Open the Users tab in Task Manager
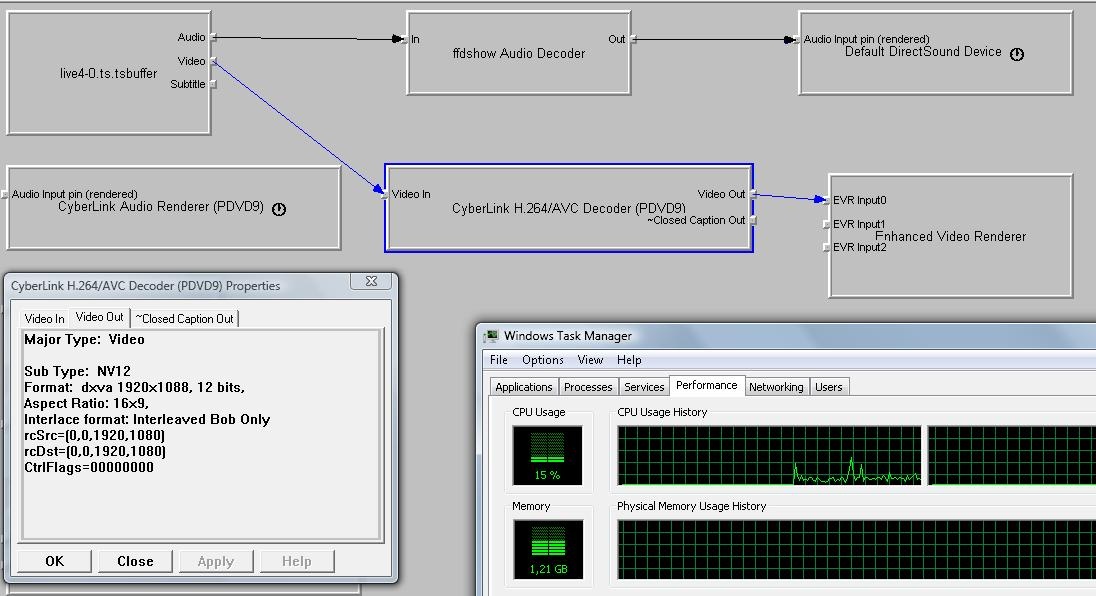Screen dimensions: 1096x596 (828, 387)
